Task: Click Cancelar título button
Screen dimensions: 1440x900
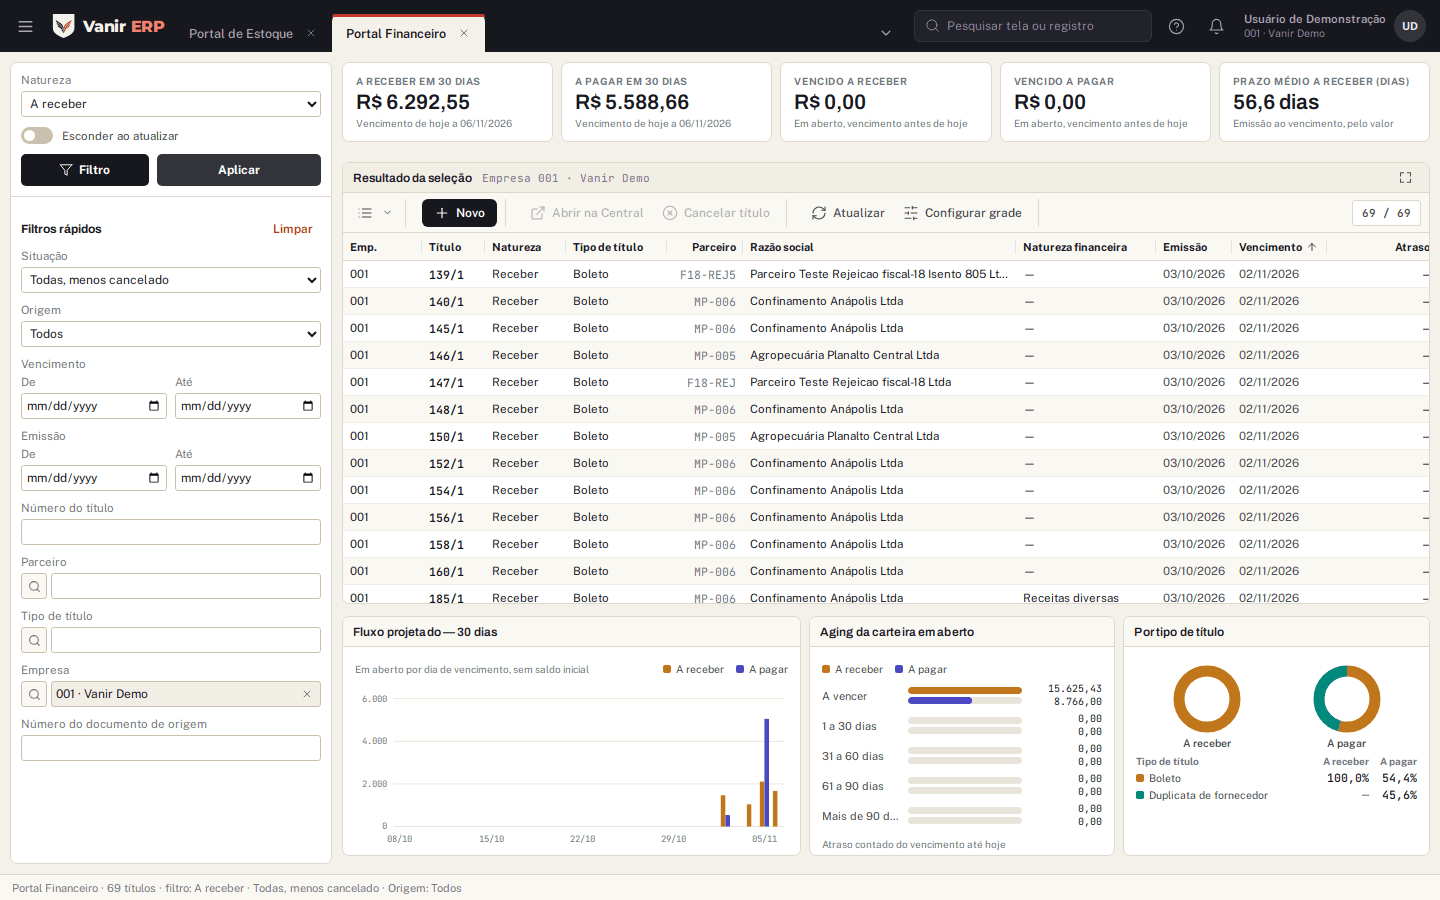Action: (x=716, y=213)
